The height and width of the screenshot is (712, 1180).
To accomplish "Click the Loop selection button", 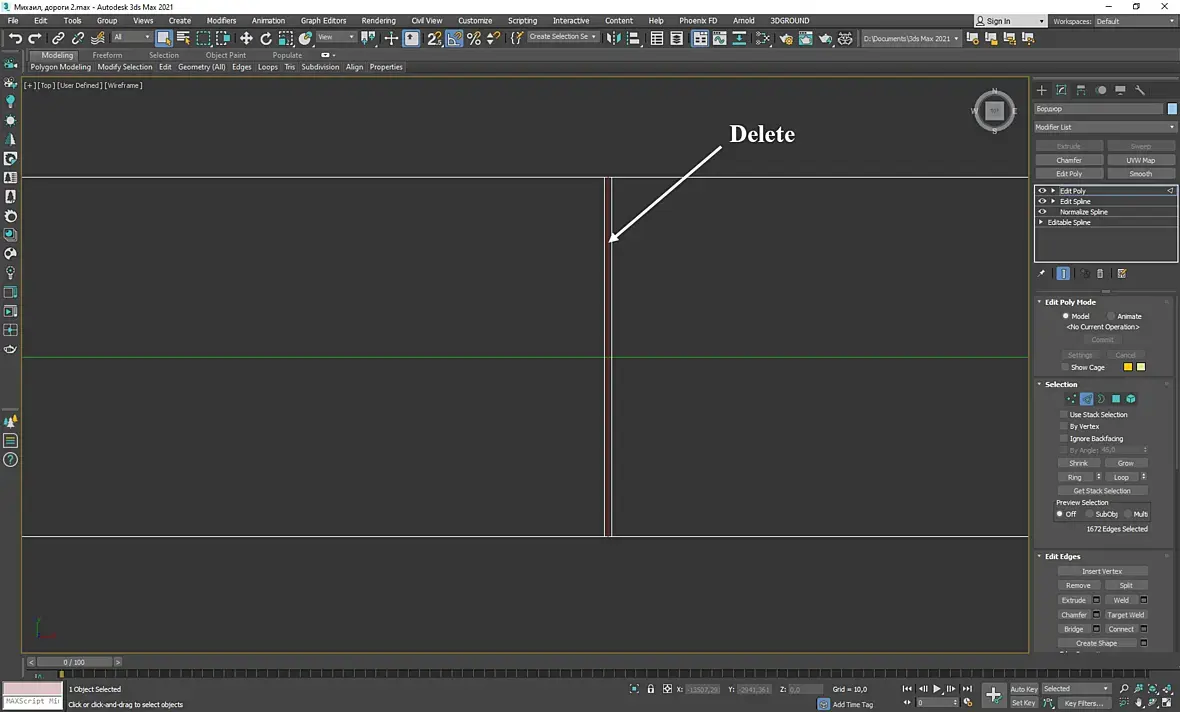I will [1121, 477].
